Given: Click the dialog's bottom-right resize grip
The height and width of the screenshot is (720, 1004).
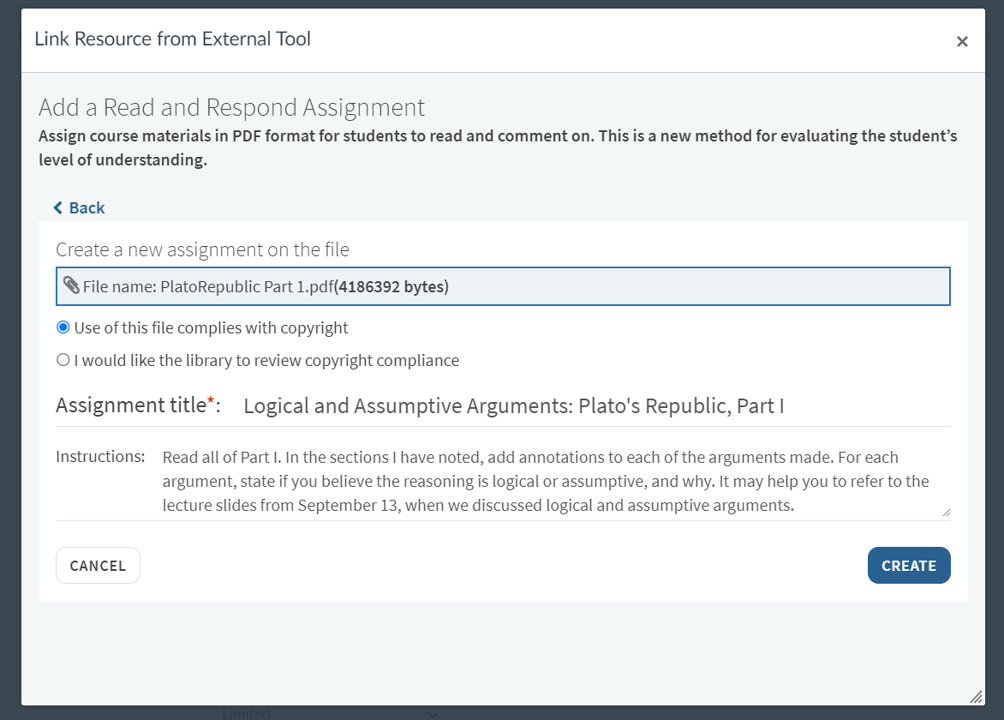Looking at the screenshot, I should tap(975, 696).
